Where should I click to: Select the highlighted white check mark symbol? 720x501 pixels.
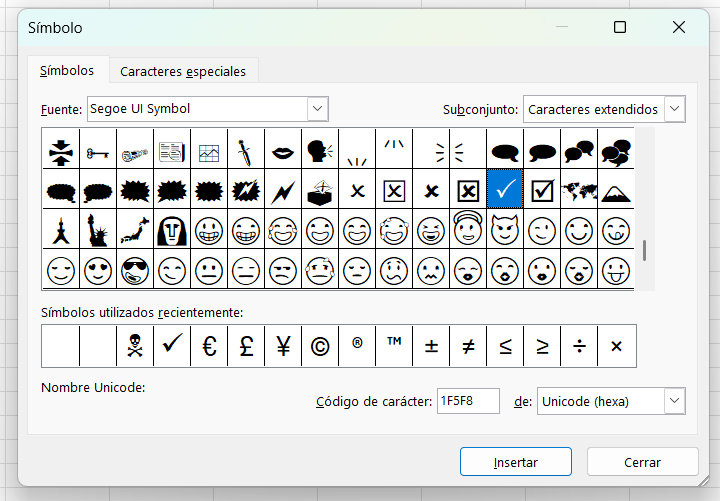(x=506, y=190)
